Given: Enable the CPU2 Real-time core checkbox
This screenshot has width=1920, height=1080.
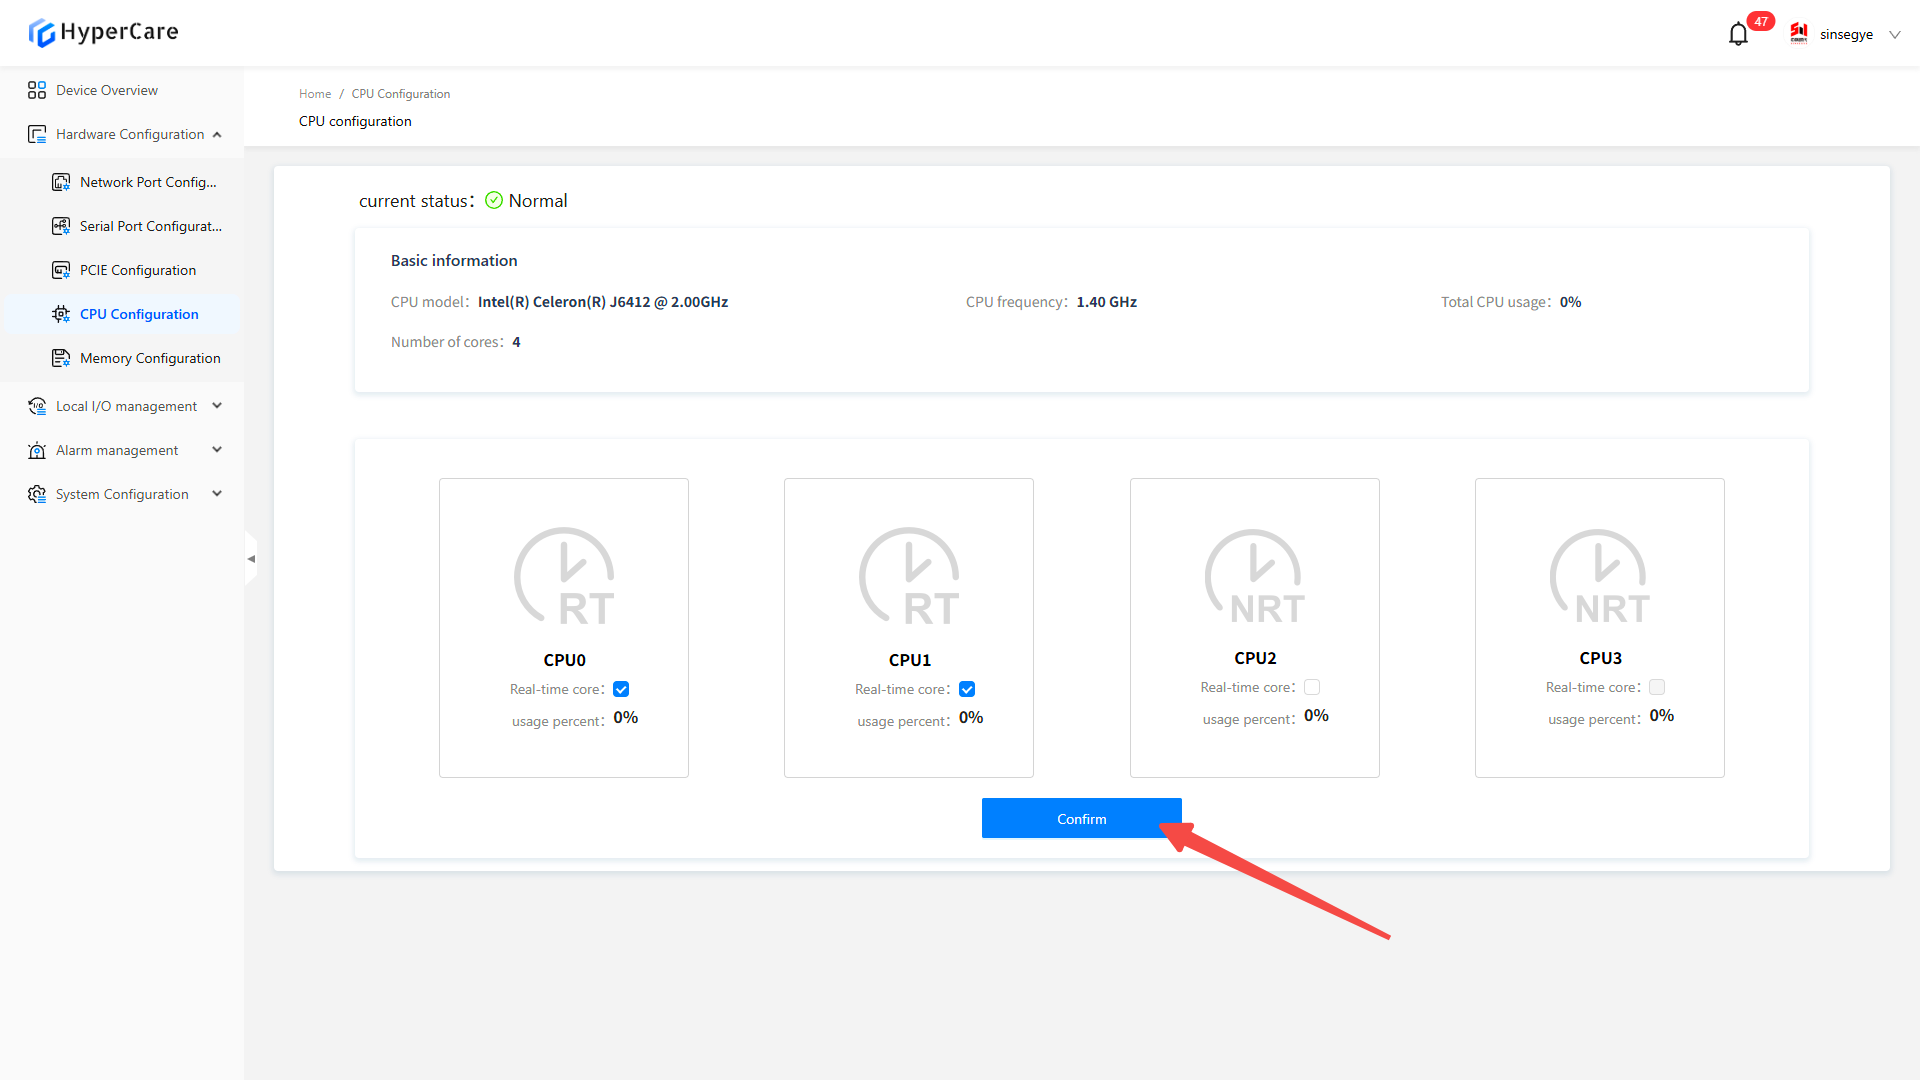Looking at the screenshot, I should [1312, 687].
